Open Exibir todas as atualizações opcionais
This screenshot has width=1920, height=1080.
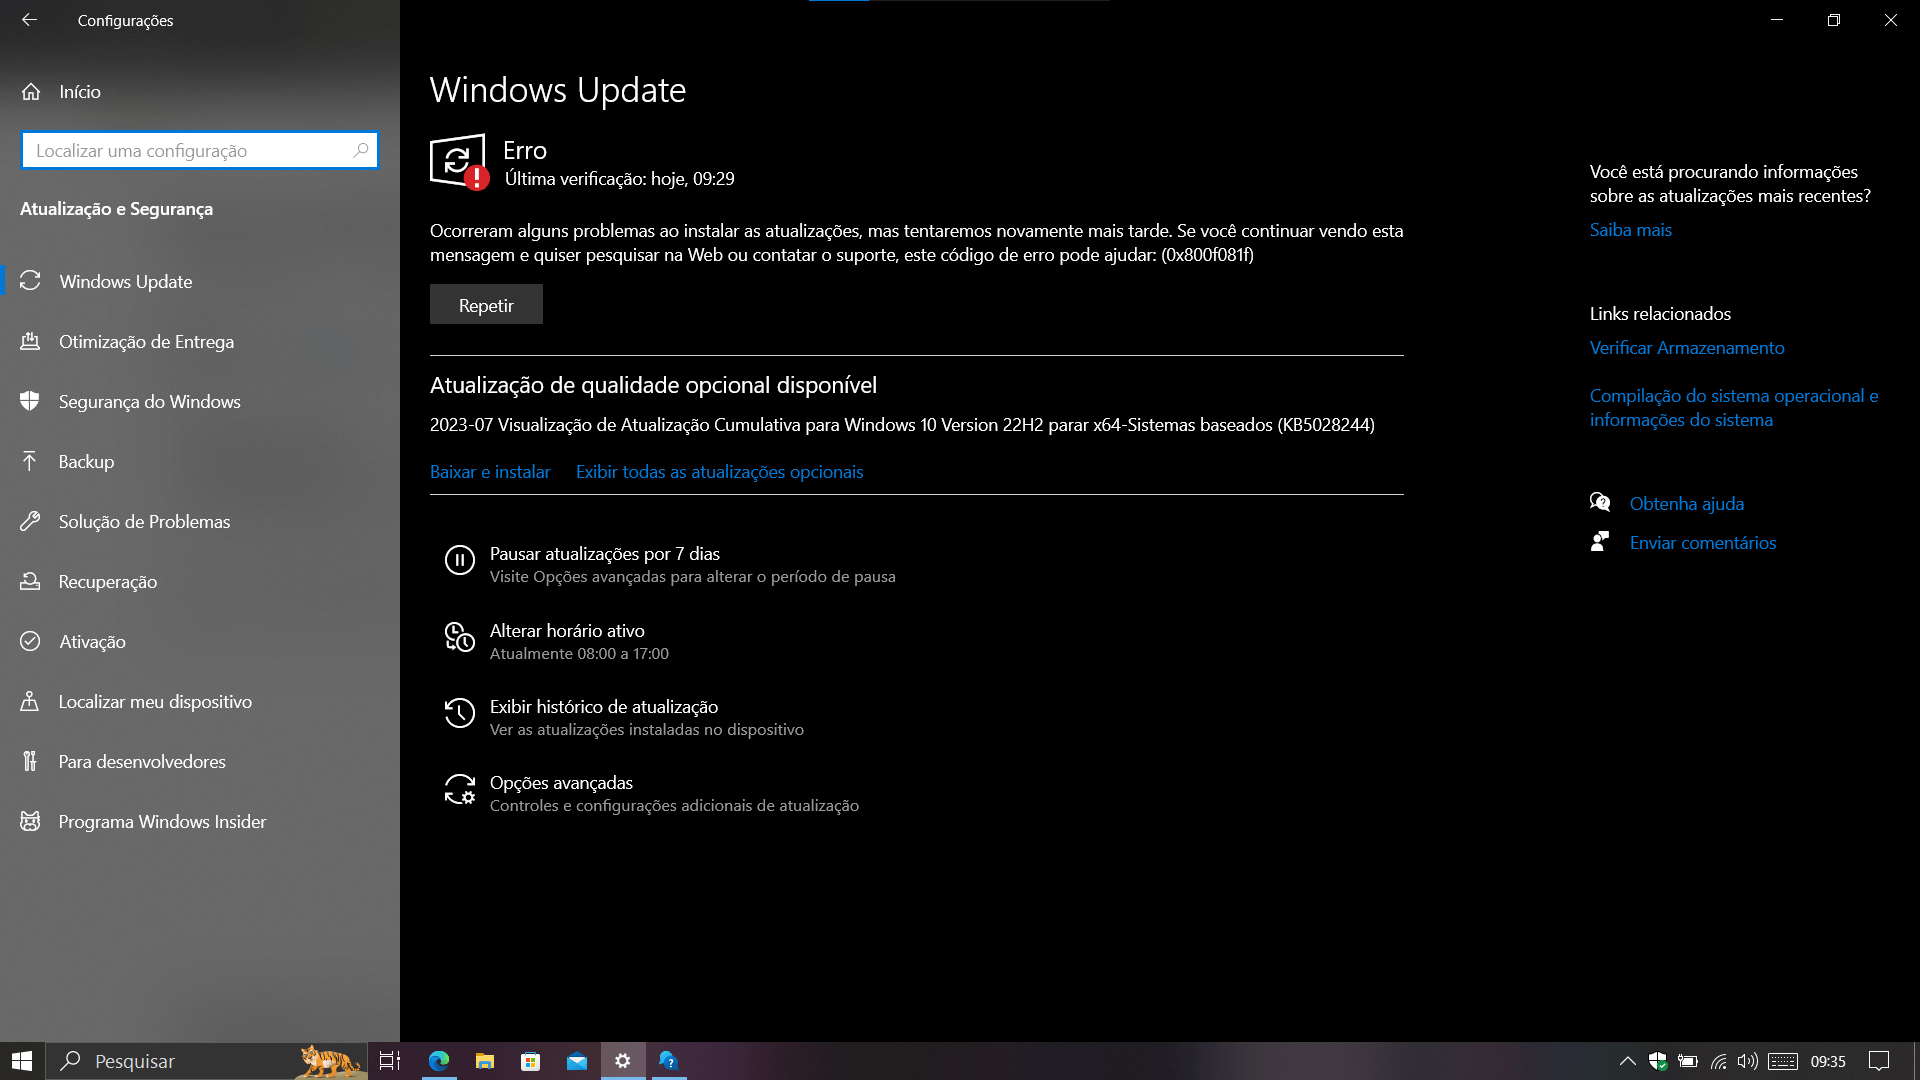[x=719, y=472]
